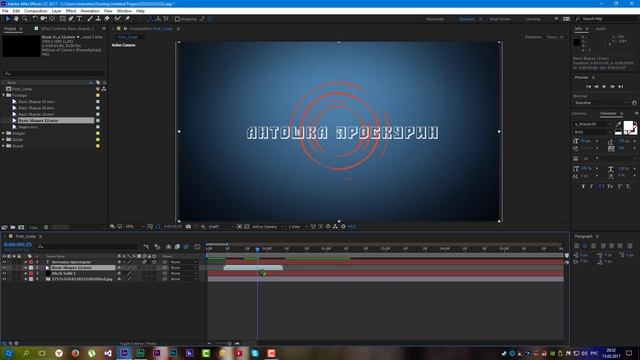
Task: Hide the Black Solid 1 layer
Action: click(x=4, y=273)
